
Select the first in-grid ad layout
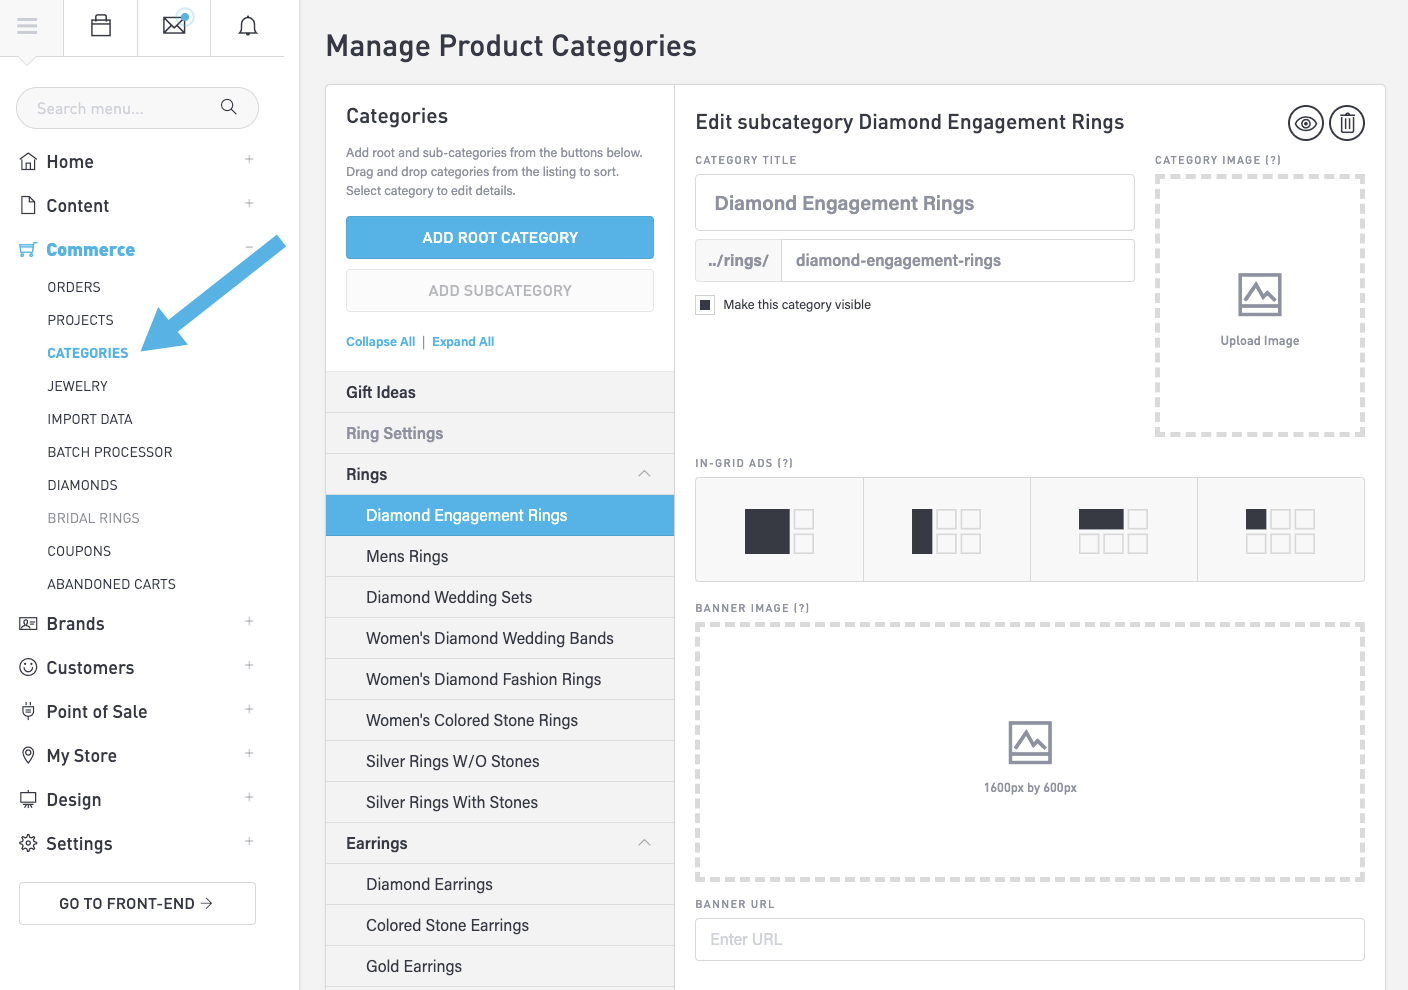tap(779, 531)
